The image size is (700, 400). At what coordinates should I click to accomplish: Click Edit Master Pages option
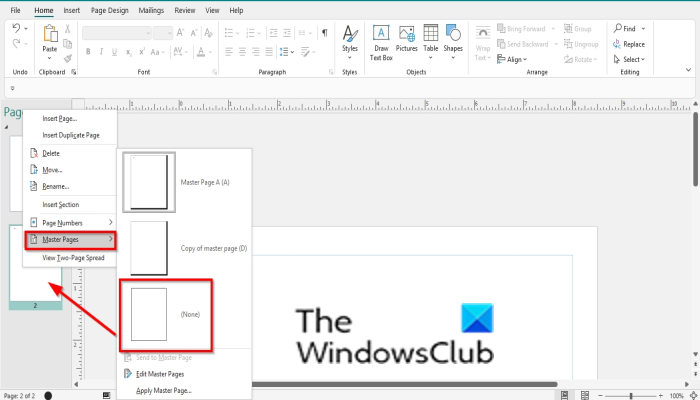coord(185,374)
